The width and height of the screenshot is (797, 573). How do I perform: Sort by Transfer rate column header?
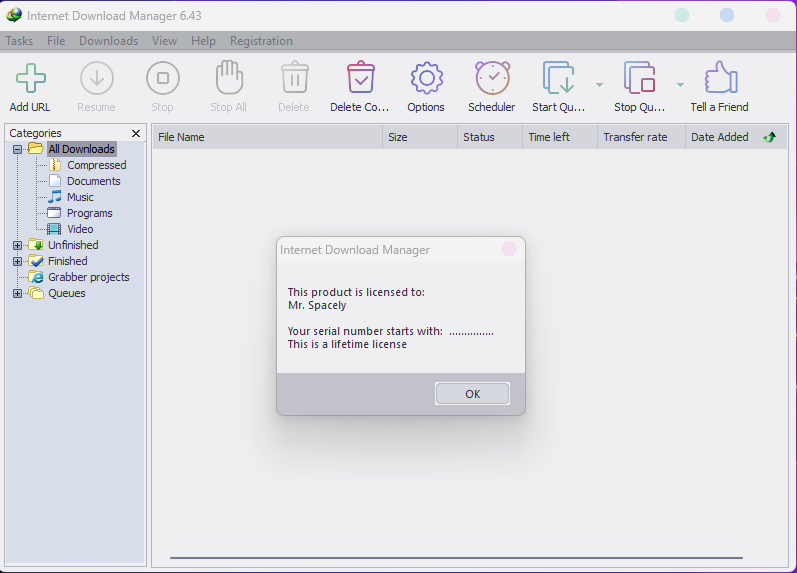(x=641, y=137)
